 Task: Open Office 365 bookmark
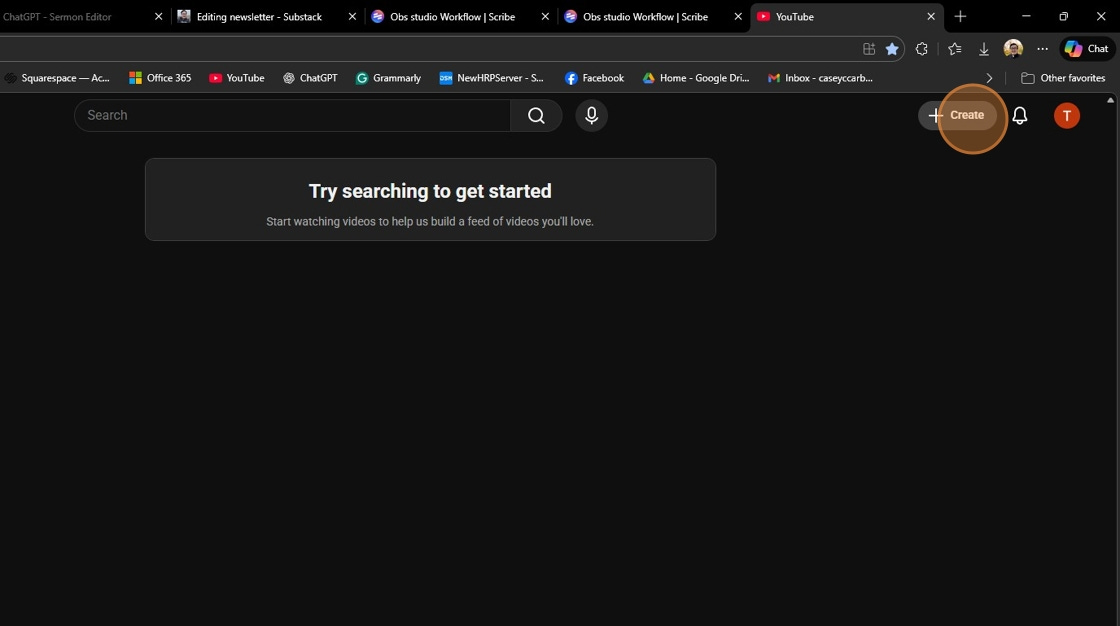tap(160, 78)
